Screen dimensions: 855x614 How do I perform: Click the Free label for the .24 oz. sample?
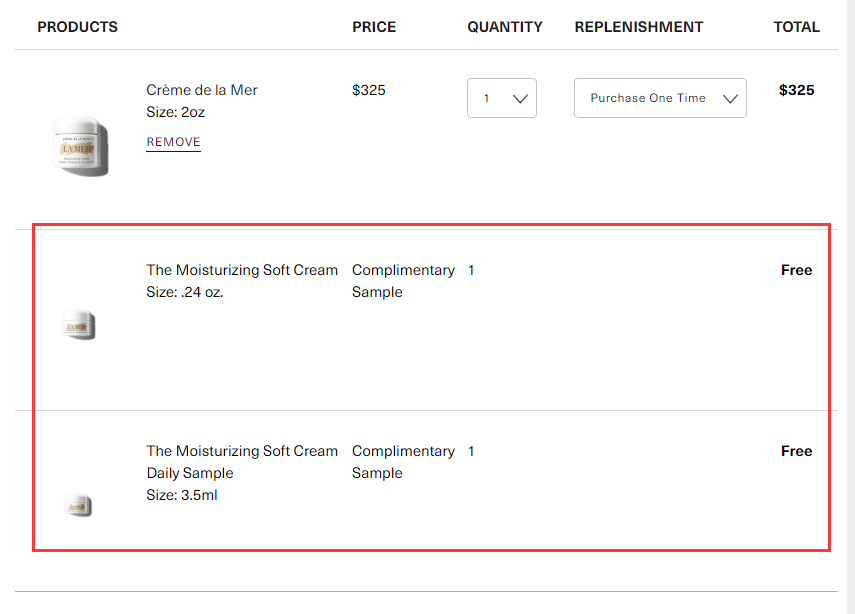[x=797, y=270]
